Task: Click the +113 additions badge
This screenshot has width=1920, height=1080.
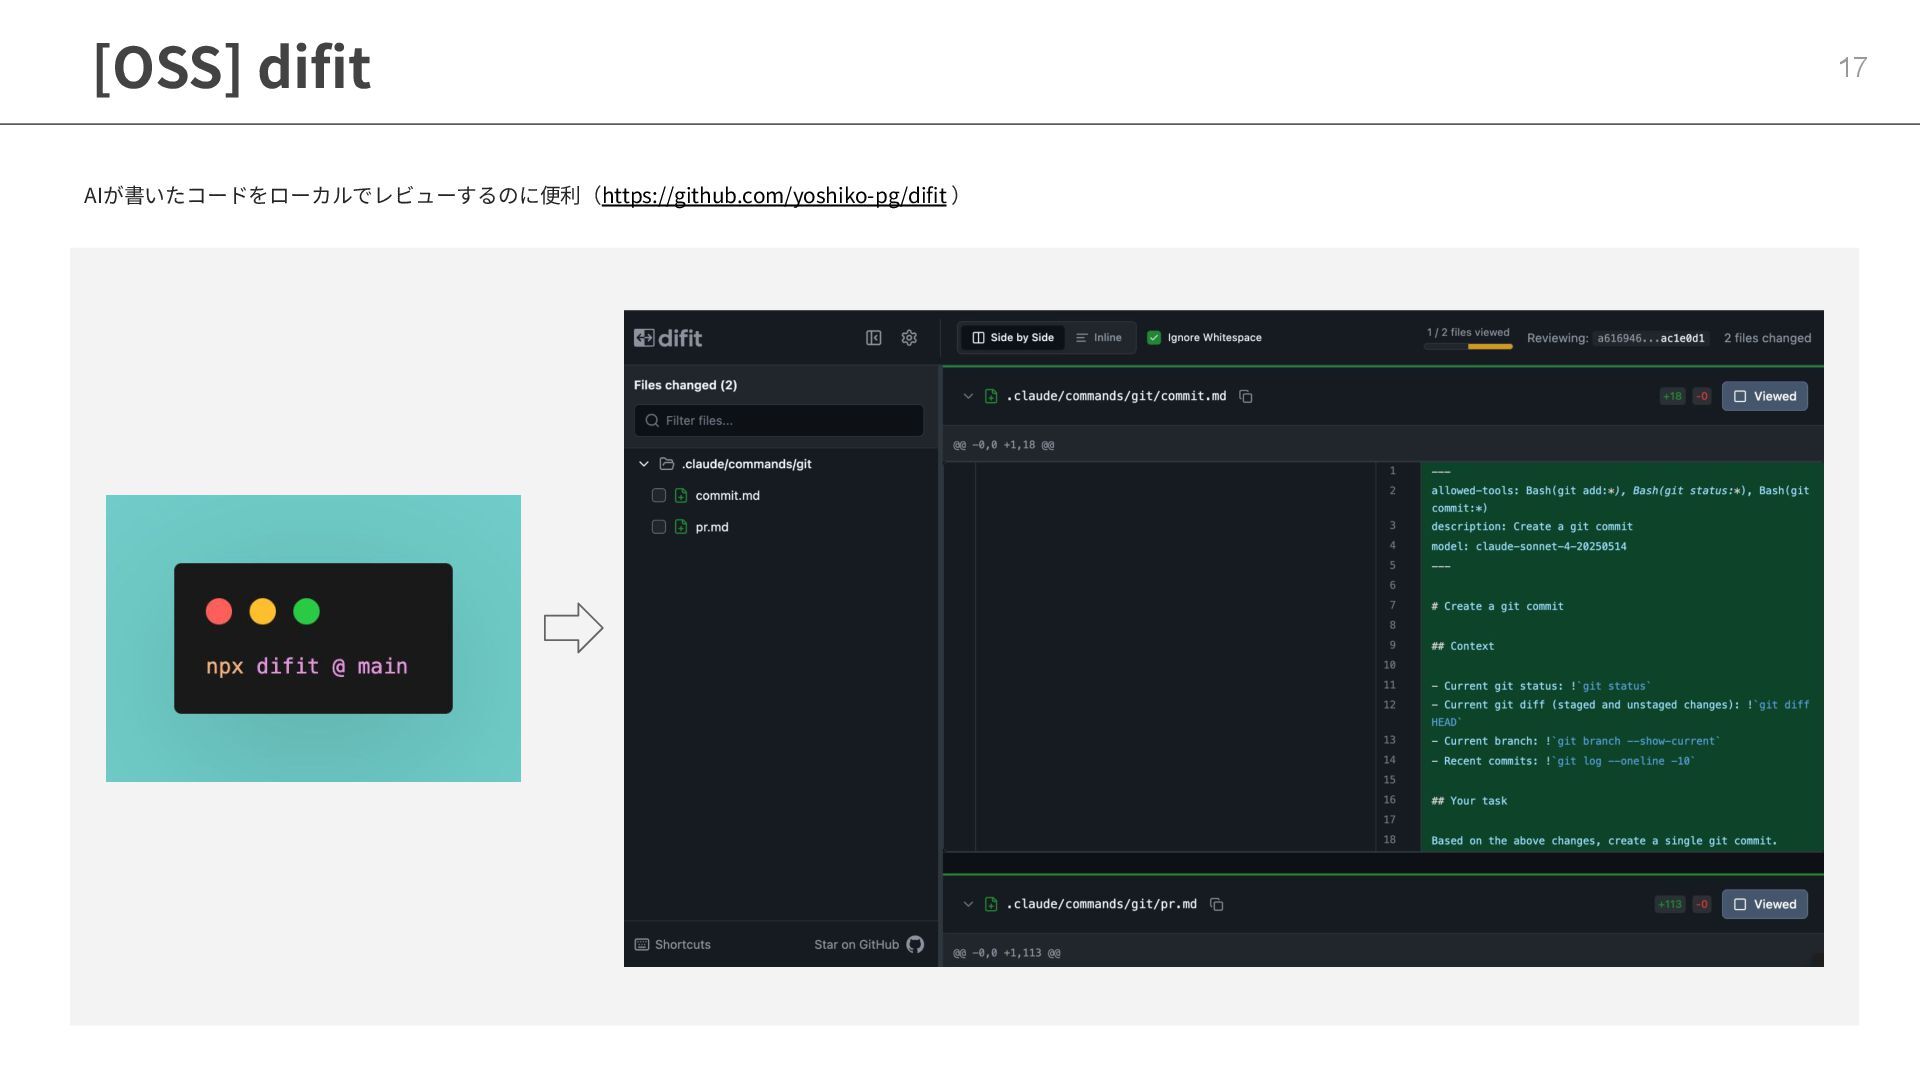Action: pyautogui.click(x=1670, y=904)
